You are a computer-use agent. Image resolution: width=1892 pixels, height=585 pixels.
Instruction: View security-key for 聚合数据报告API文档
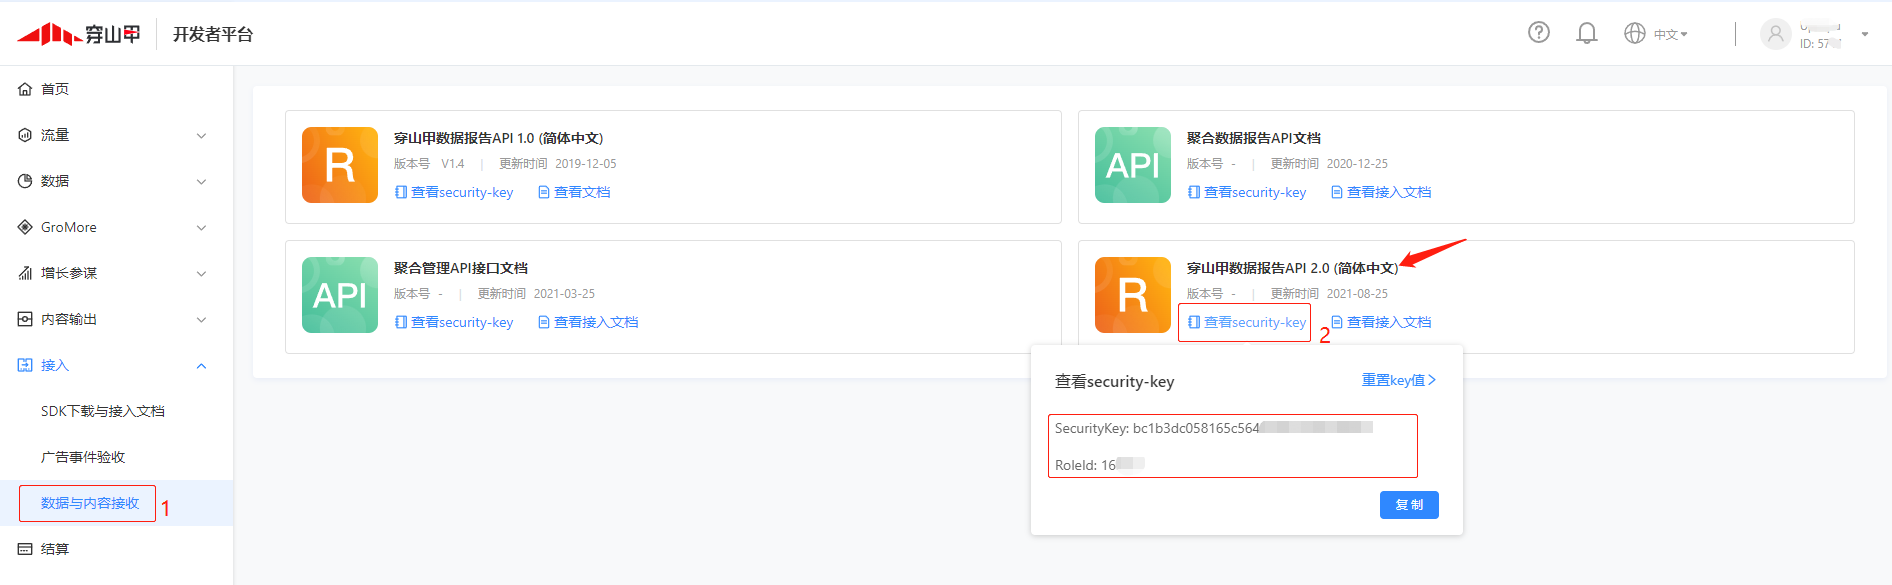click(x=1247, y=192)
